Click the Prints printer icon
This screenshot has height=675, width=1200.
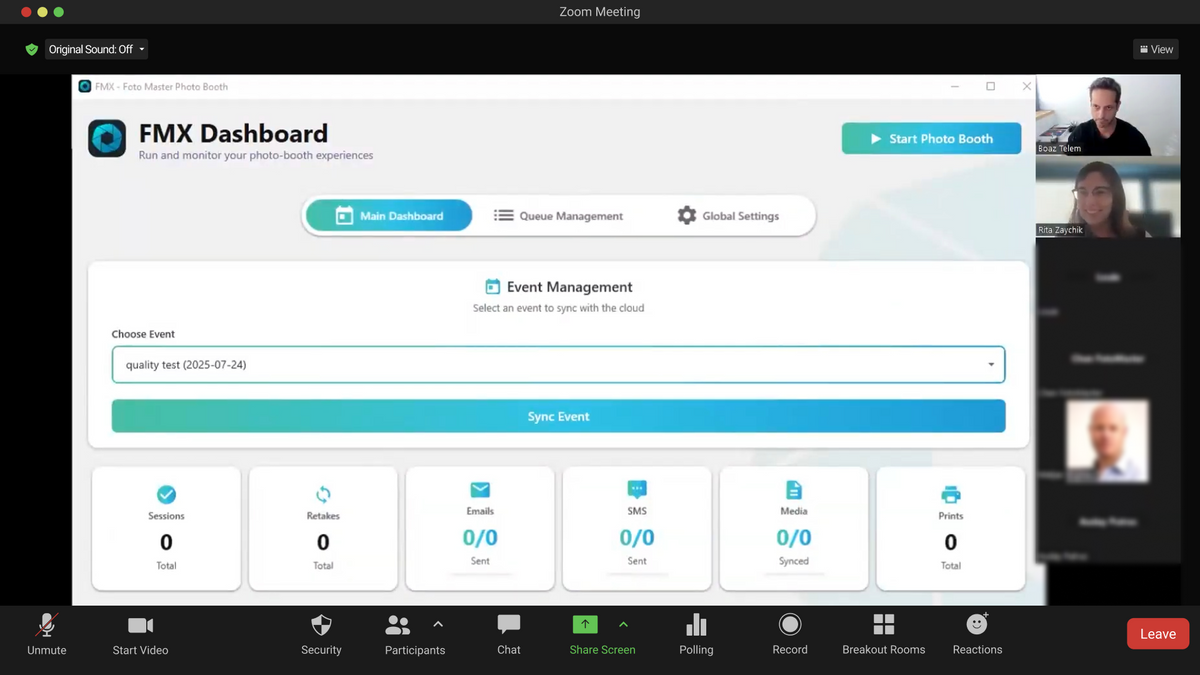pyautogui.click(x=951, y=494)
